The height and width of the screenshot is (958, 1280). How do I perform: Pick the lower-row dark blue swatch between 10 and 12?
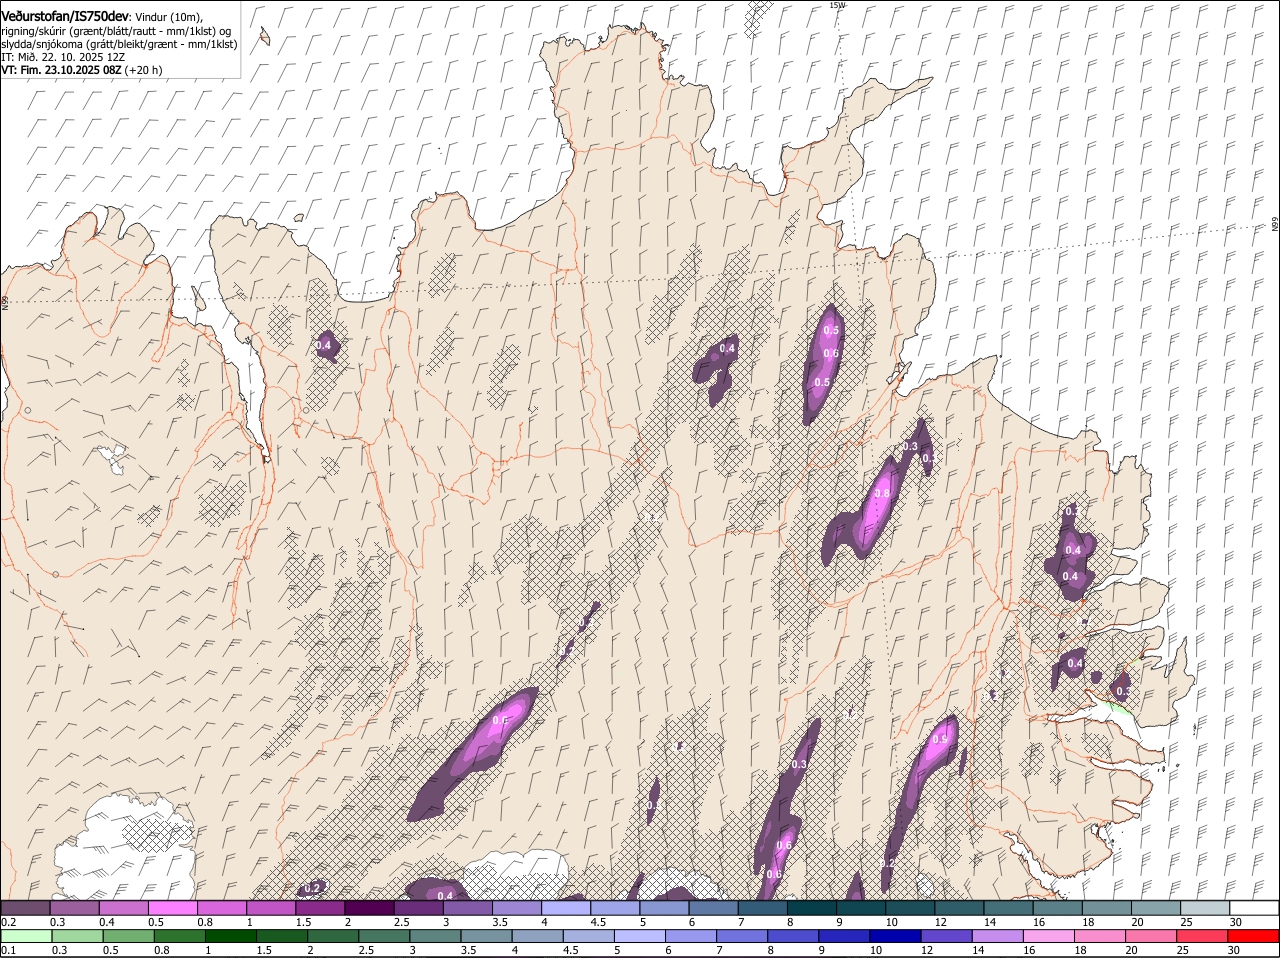point(895,937)
